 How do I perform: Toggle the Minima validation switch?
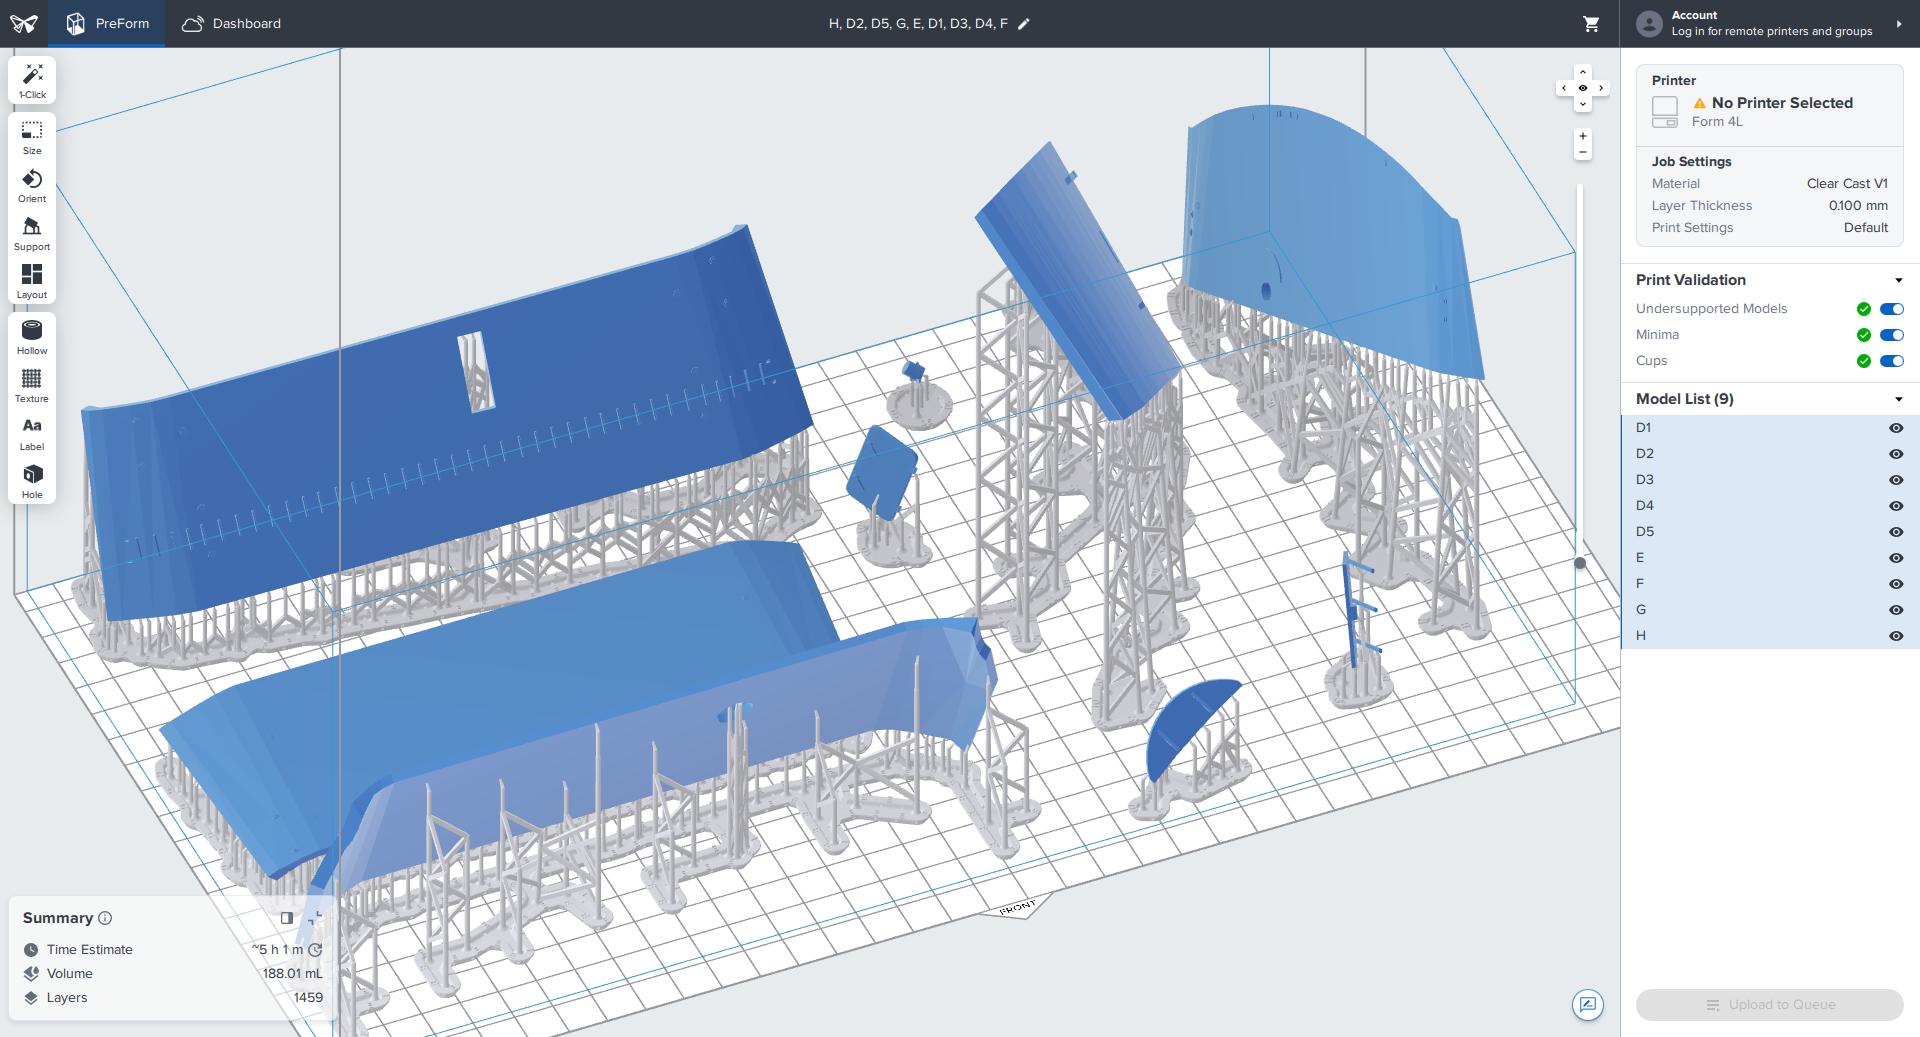click(x=1891, y=335)
